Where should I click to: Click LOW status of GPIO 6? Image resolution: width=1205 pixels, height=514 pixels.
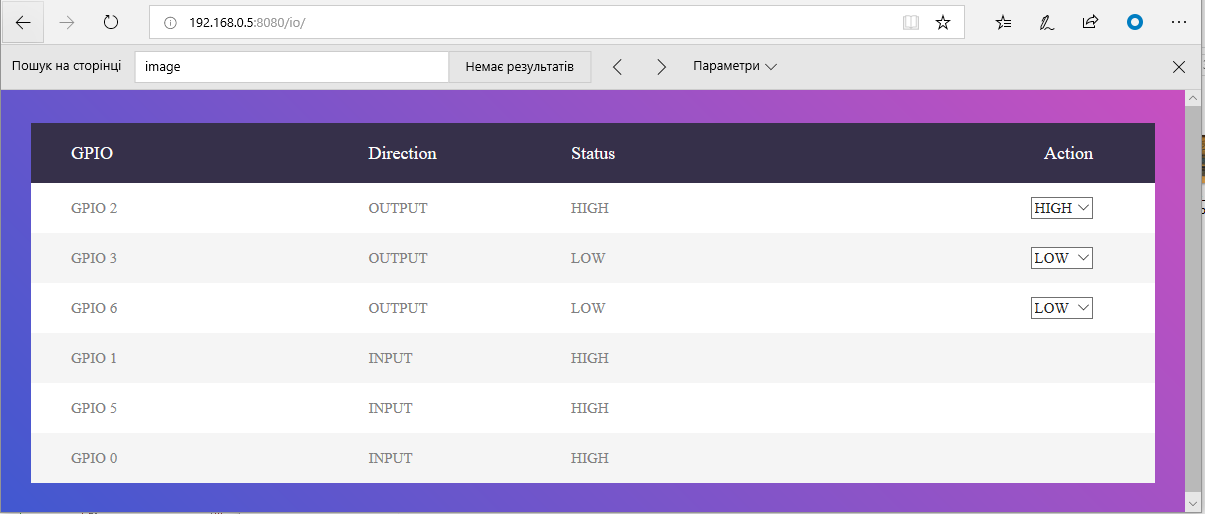(x=588, y=308)
